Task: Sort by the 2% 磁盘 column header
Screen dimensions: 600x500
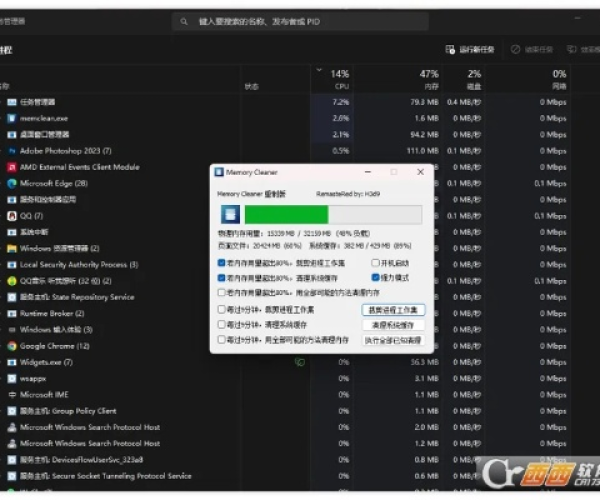Action: [464, 79]
